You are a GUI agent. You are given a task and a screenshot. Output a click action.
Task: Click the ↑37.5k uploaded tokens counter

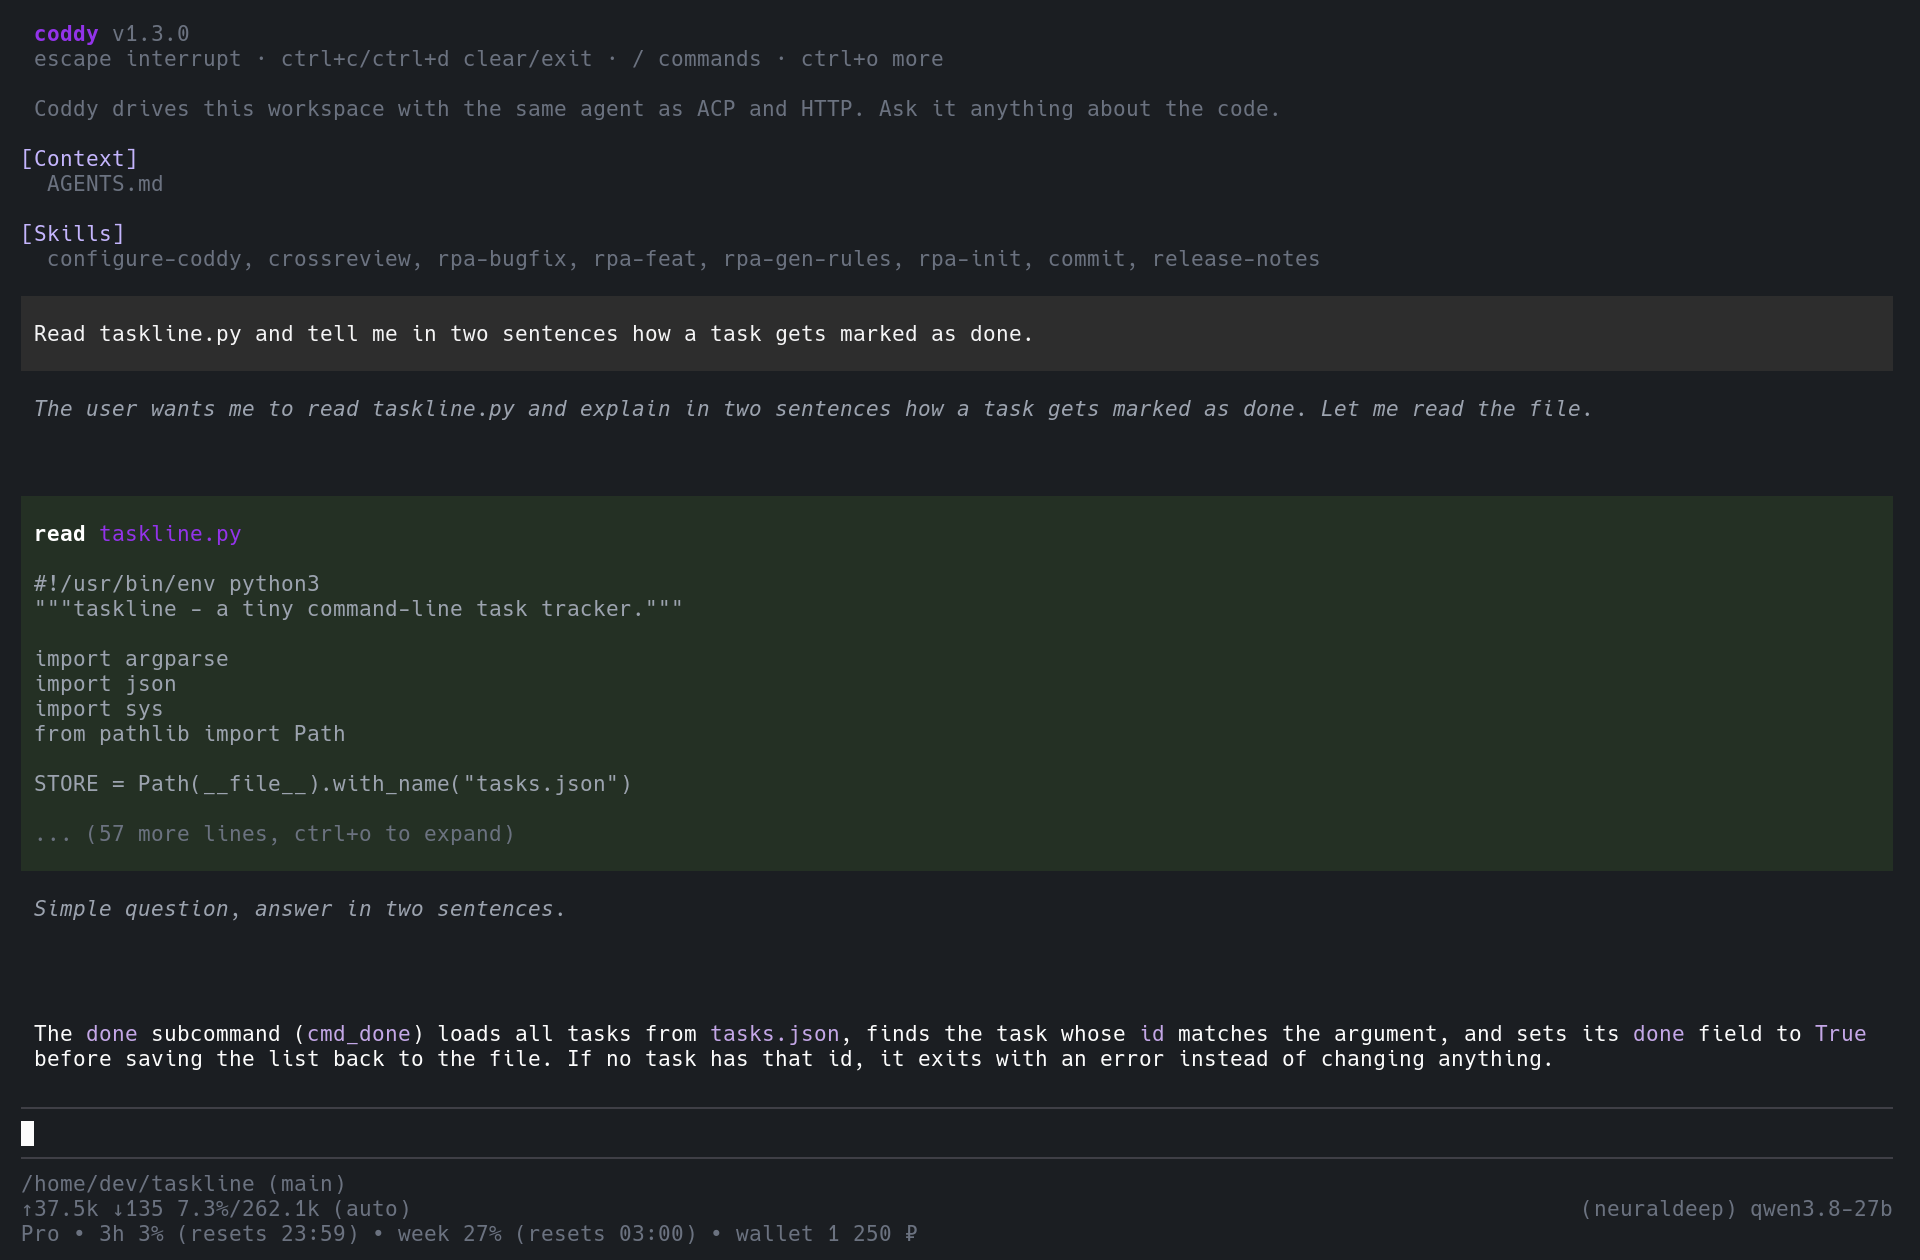click(x=60, y=1209)
